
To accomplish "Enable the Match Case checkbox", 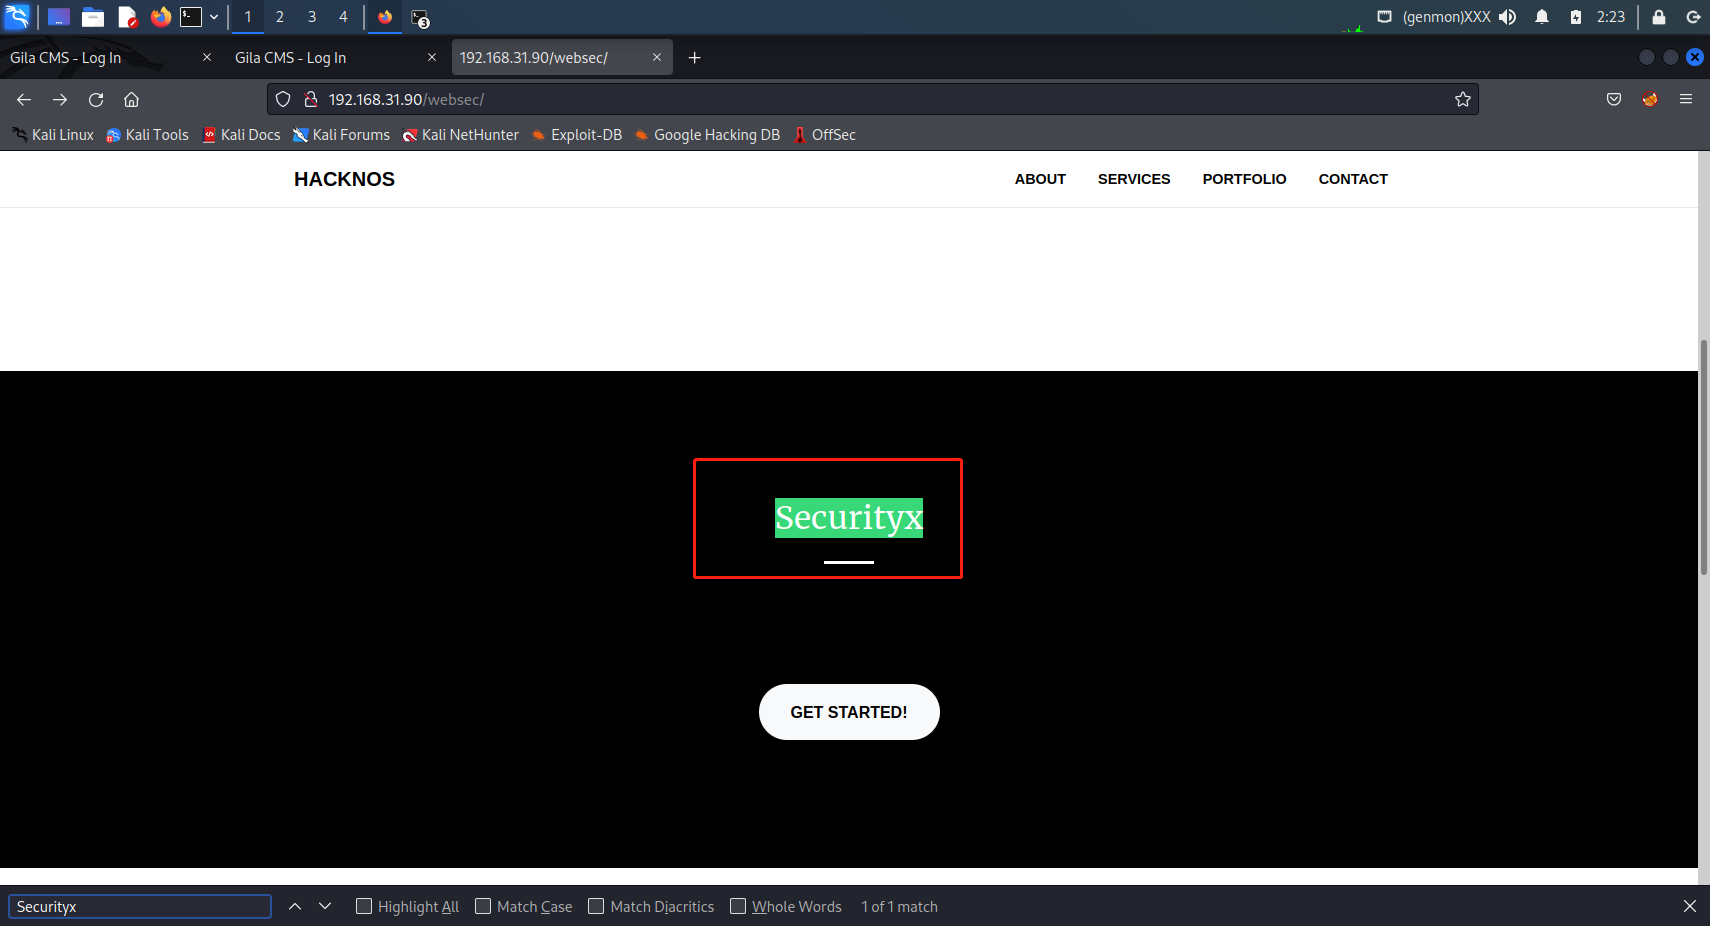I will click(x=483, y=906).
